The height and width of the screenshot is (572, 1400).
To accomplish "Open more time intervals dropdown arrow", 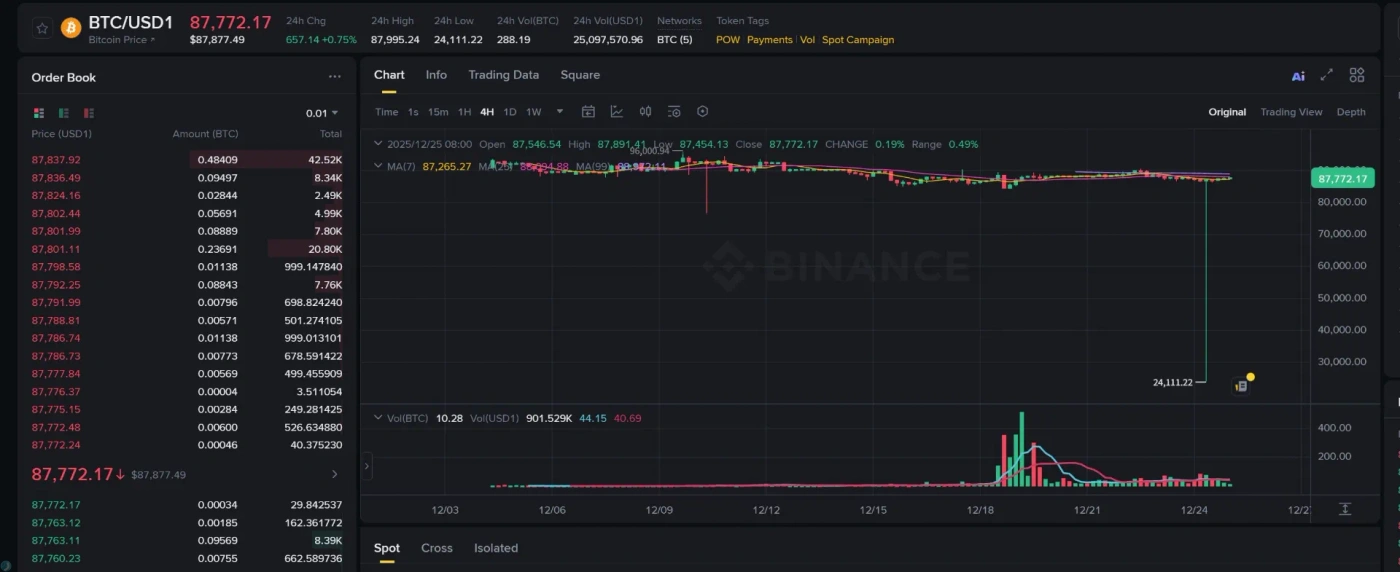I will pos(560,112).
